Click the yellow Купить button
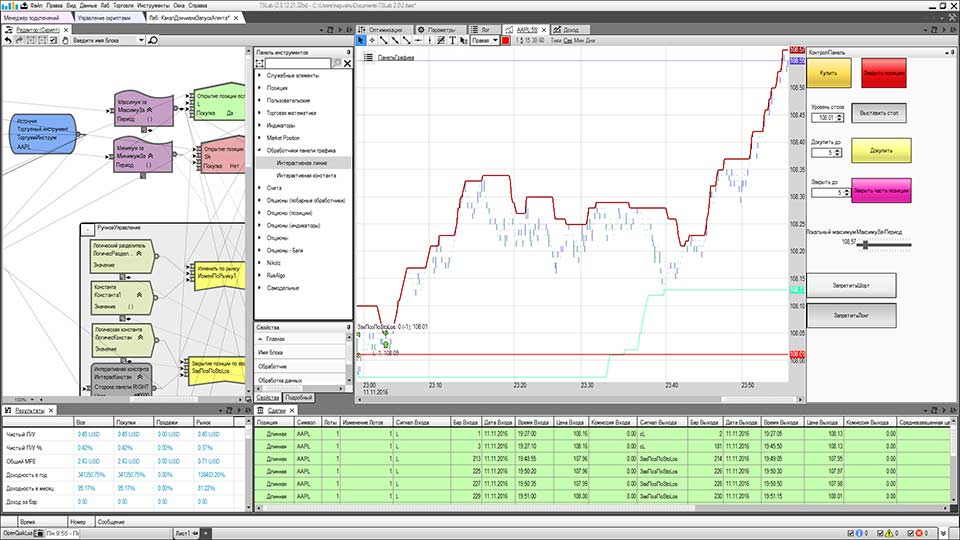The image size is (960, 540). [828, 73]
